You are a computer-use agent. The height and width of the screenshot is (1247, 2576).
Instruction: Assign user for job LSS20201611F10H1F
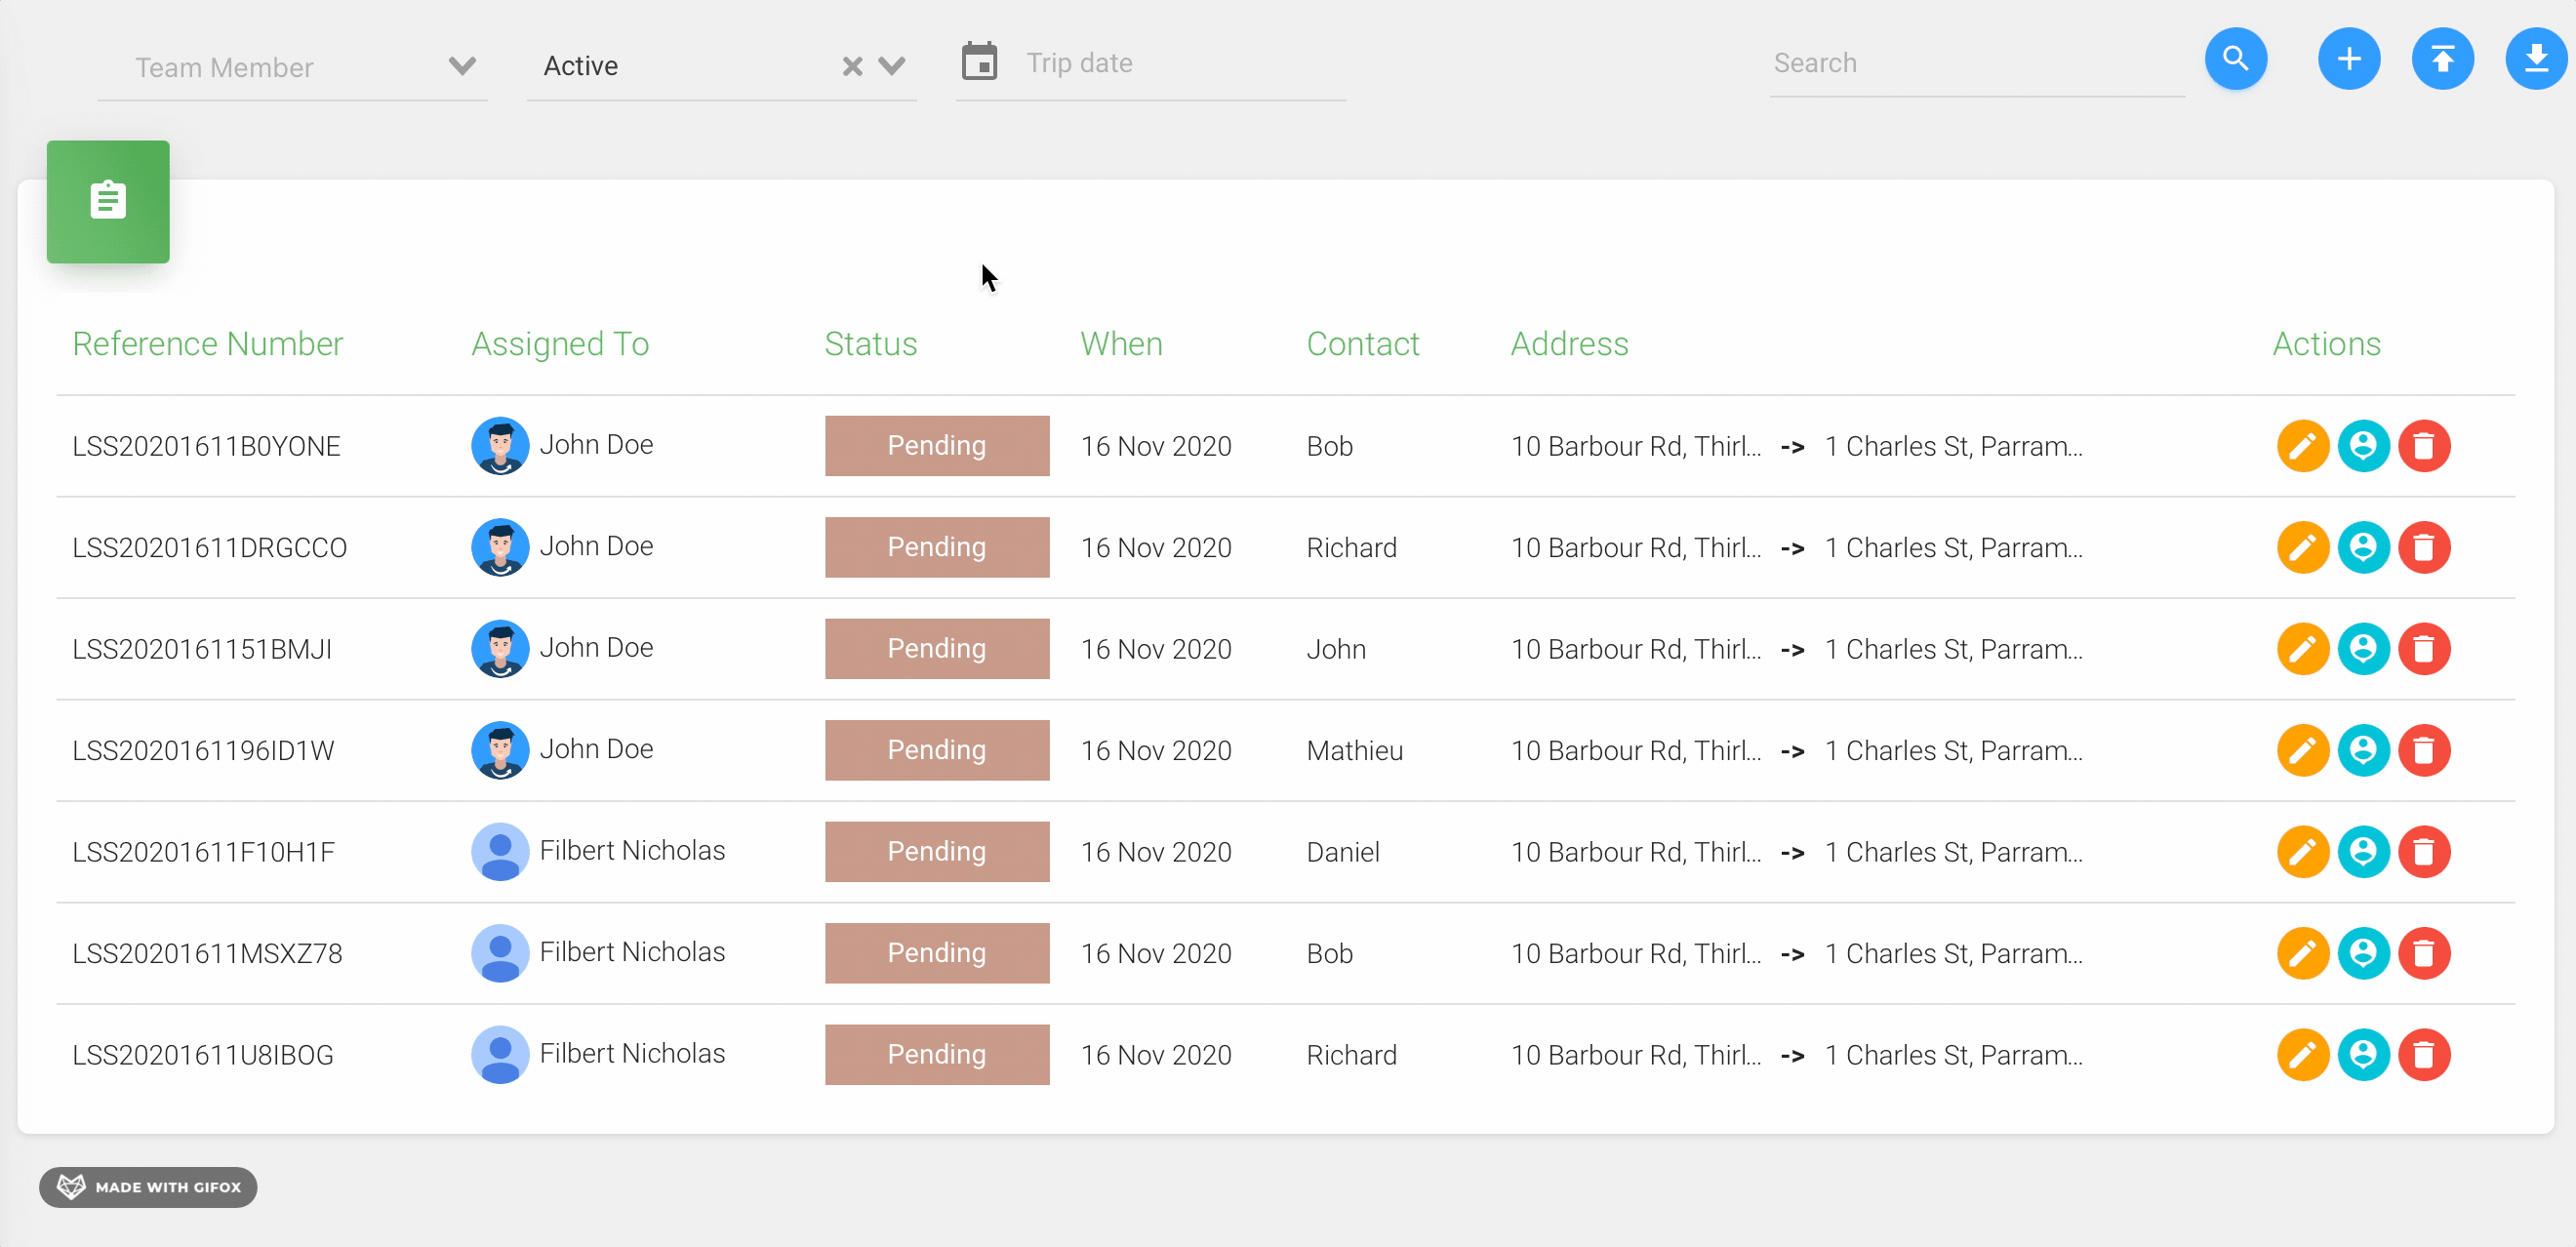[x=2363, y=852]
